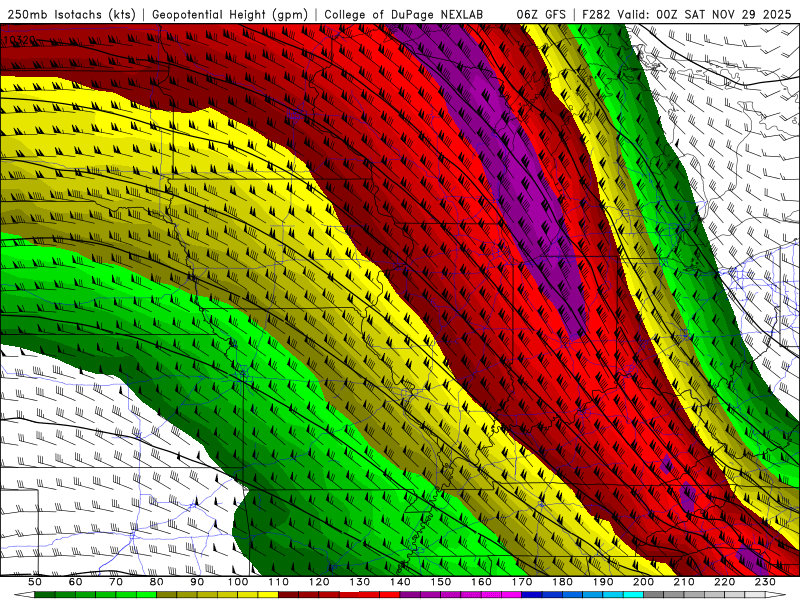The width and height of the screenshot is (800, 600).
Task: Click the 190 value on legend scale
Action: pos(603,582)
